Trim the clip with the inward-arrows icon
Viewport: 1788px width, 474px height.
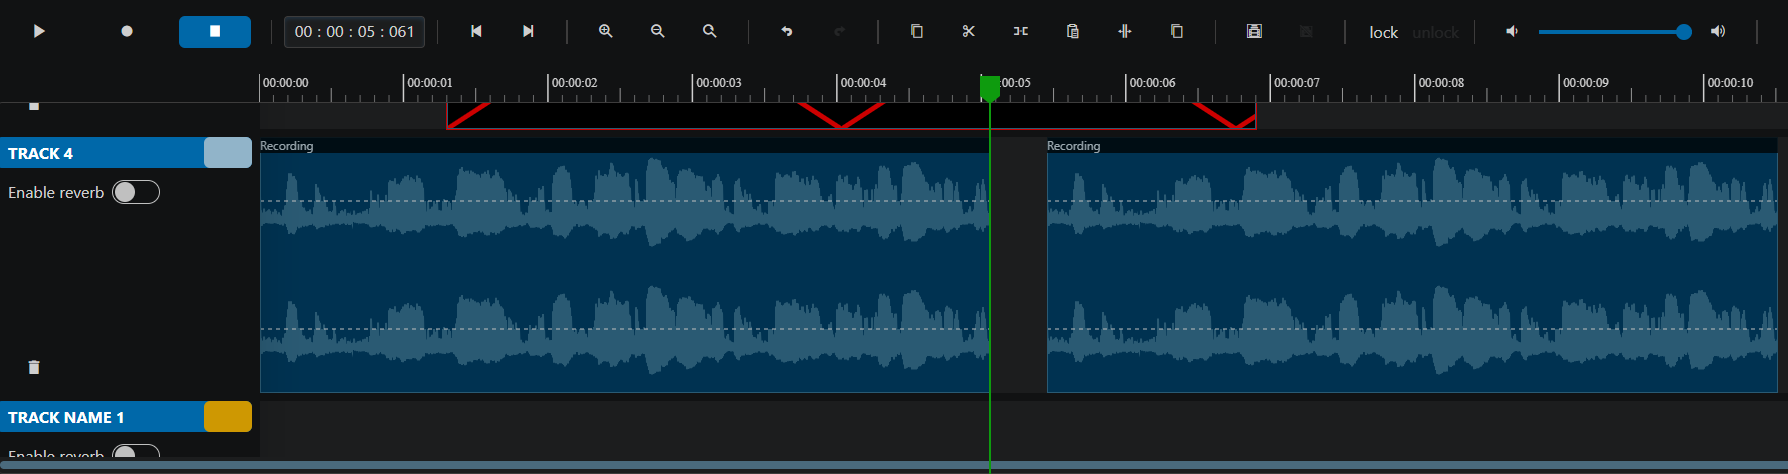click(1021, 31)
